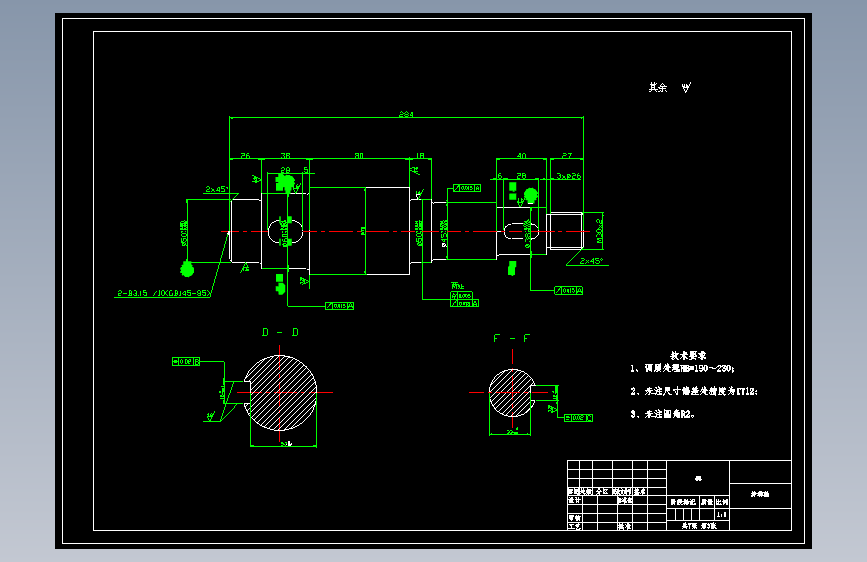Viewport: 867px width, 562px height.
Task: Click the right keyway slot on the shaft
Action: (x=520, y=231)
